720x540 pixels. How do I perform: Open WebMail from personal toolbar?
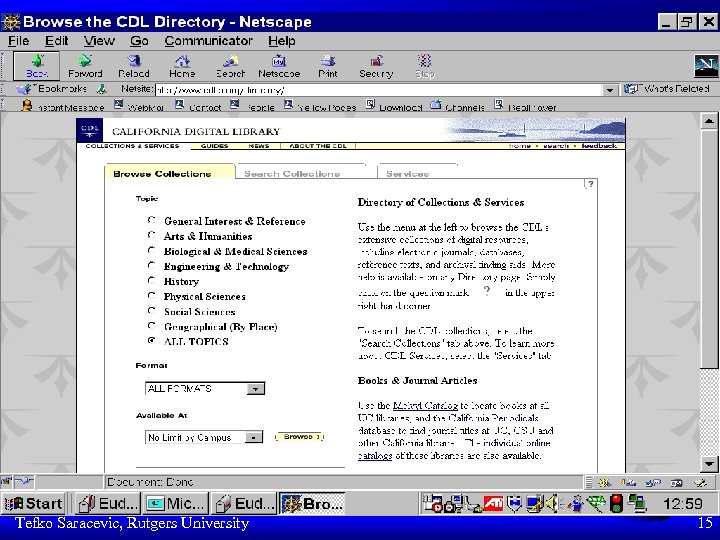(x=139, y=107)
